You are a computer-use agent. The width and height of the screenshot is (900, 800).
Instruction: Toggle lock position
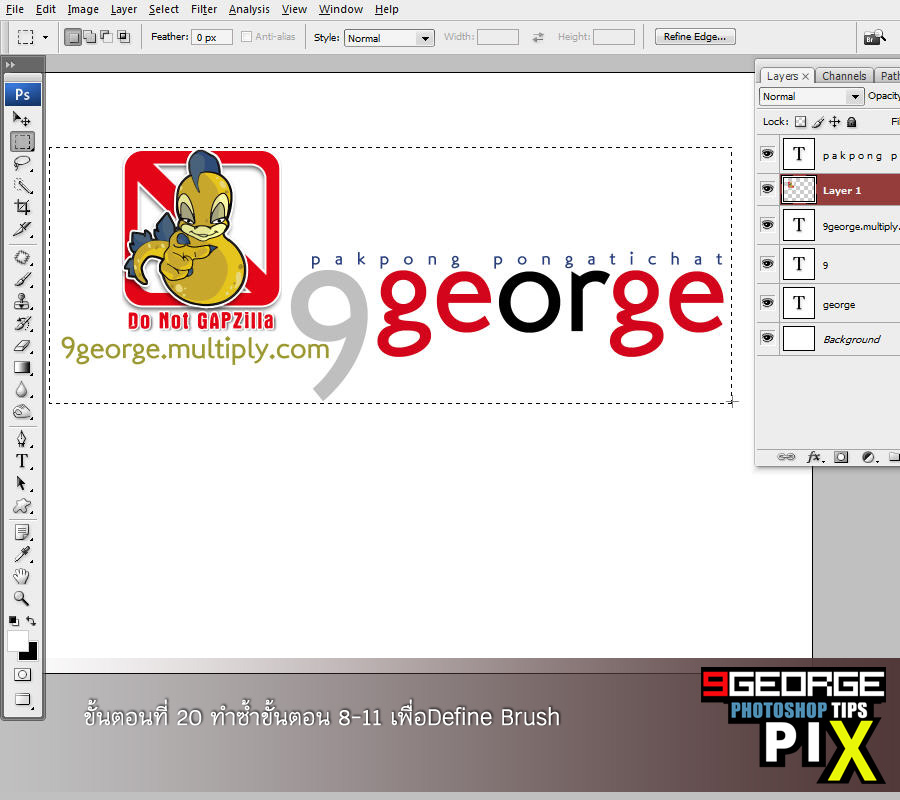coord(835,122)
